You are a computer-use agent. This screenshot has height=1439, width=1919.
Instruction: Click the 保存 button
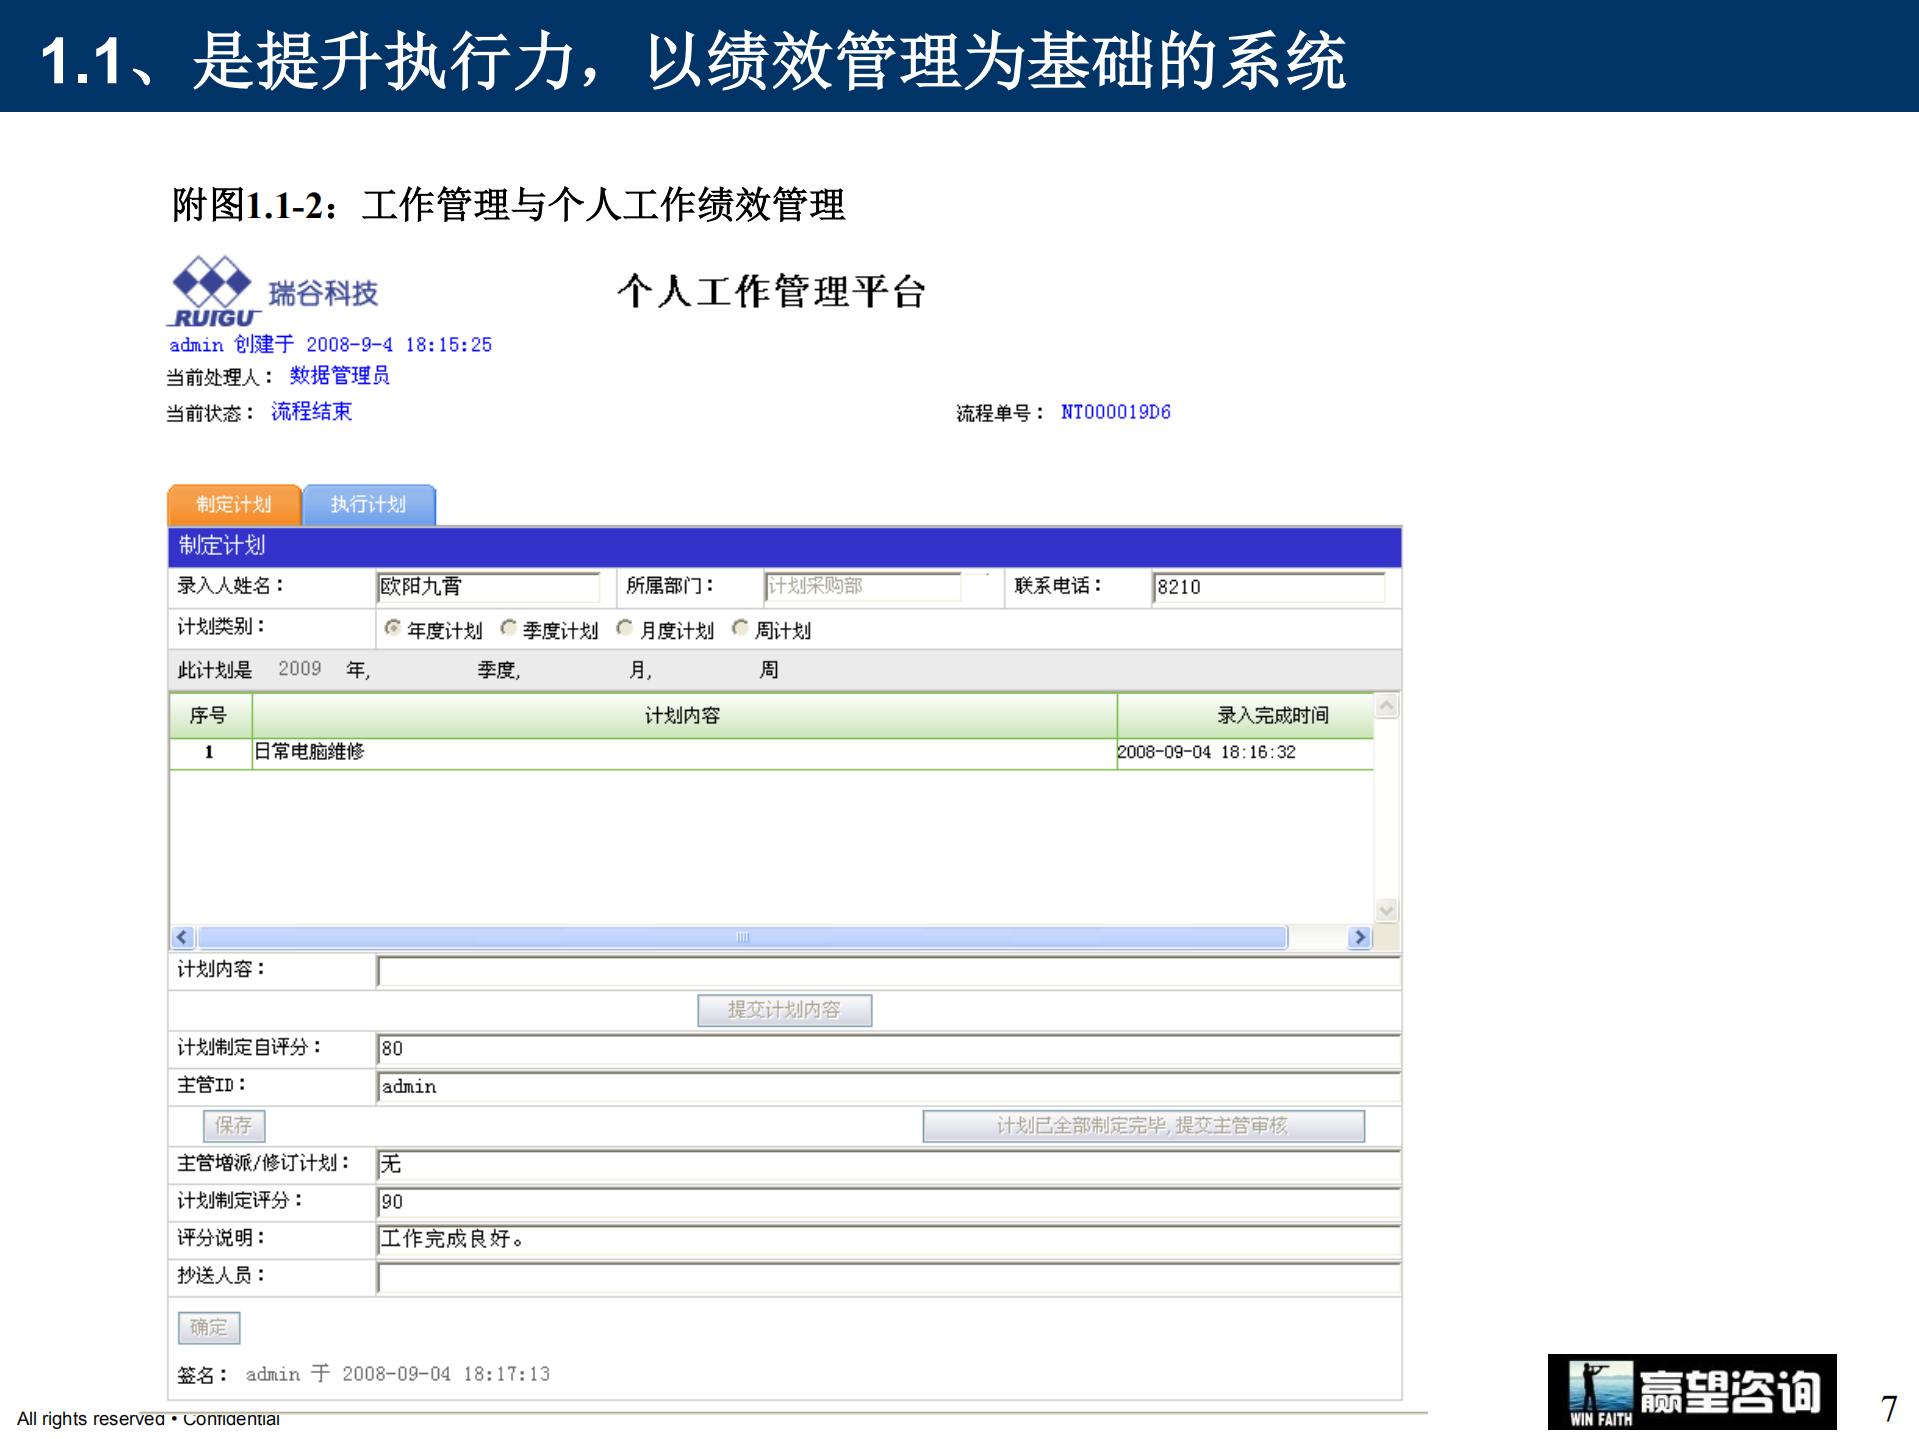tap(233, 1126)
